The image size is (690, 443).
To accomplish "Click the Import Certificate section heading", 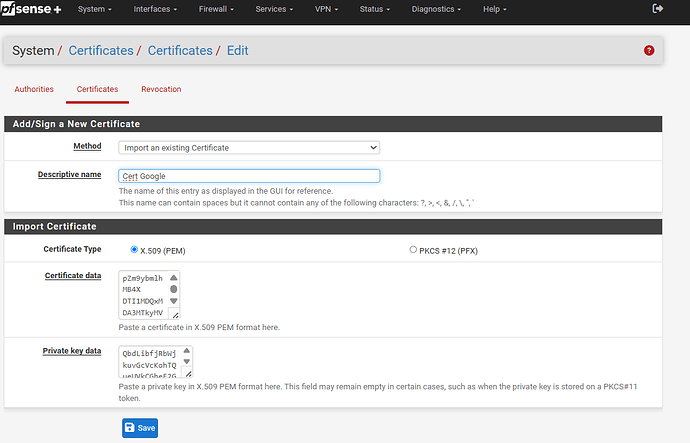I will pos(54,227).
